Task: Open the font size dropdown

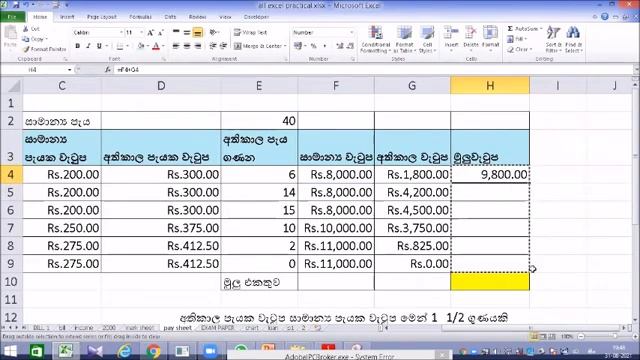Action: tap(141, 32)
